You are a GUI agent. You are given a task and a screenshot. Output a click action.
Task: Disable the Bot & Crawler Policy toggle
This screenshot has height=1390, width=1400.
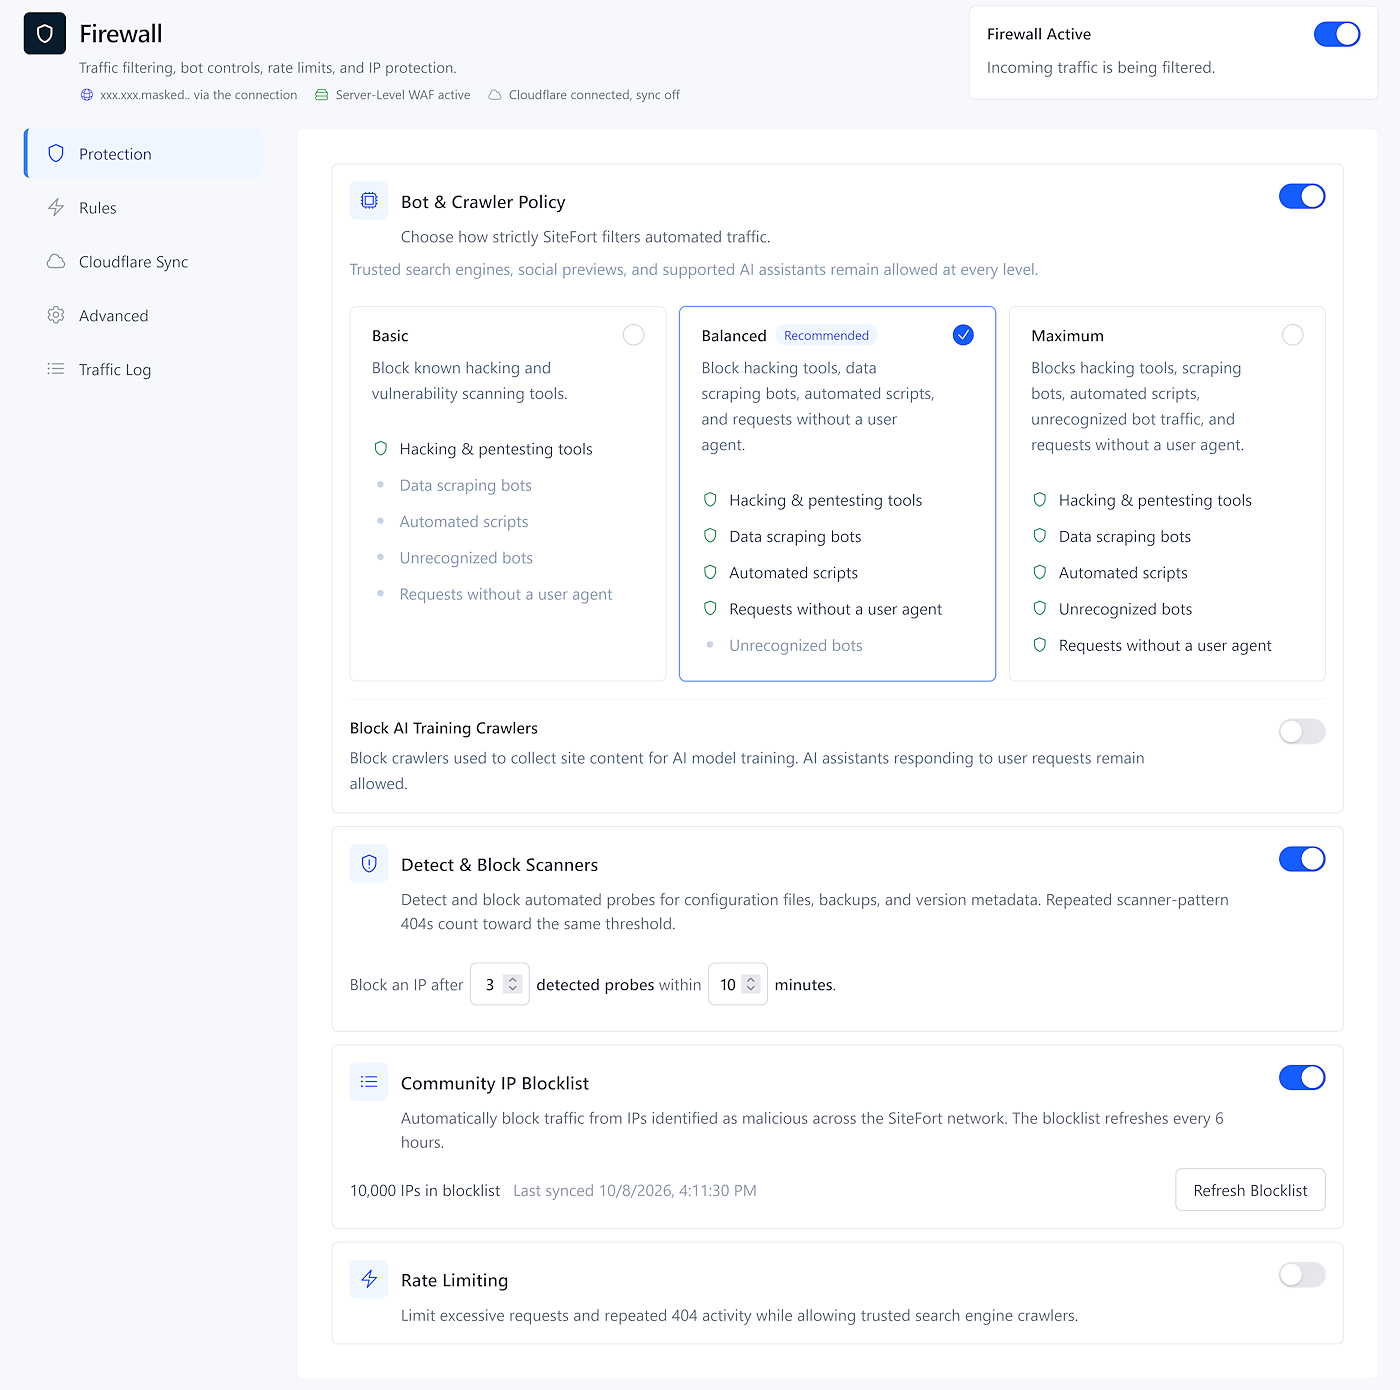click(x=1302, y=196)
